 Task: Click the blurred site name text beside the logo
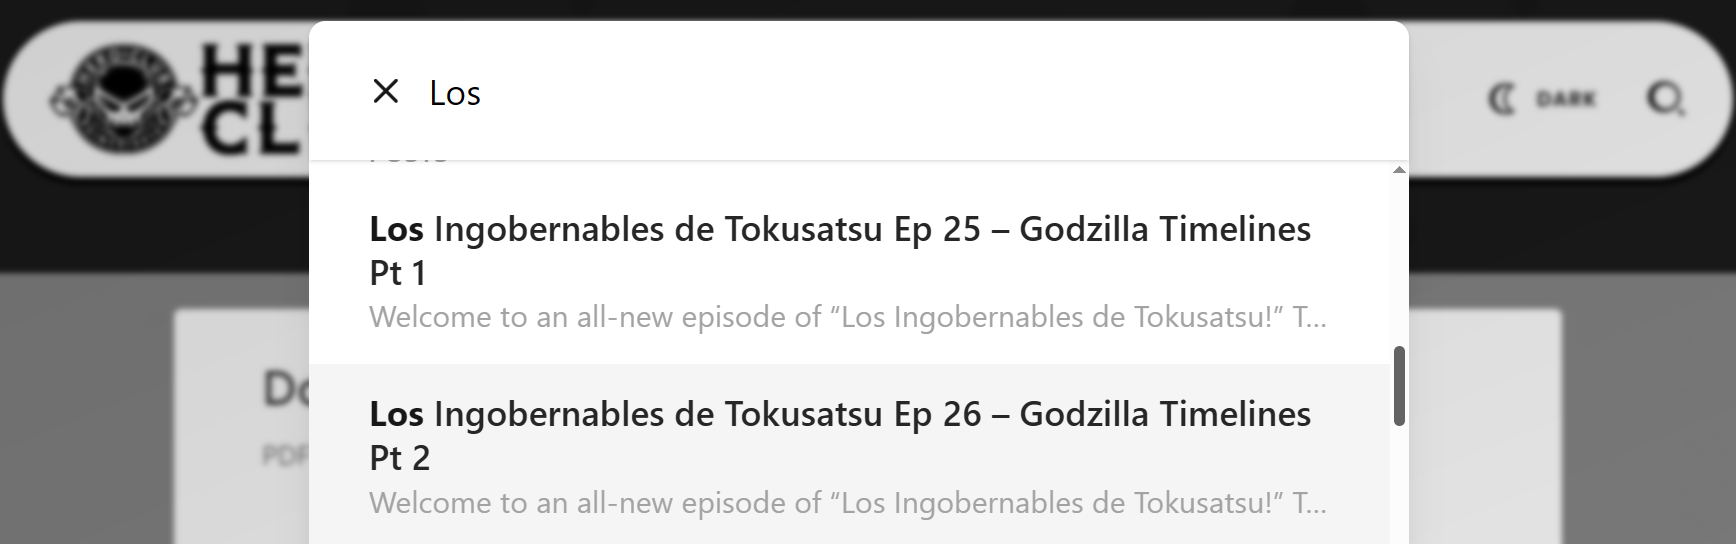tap(255, 102)
